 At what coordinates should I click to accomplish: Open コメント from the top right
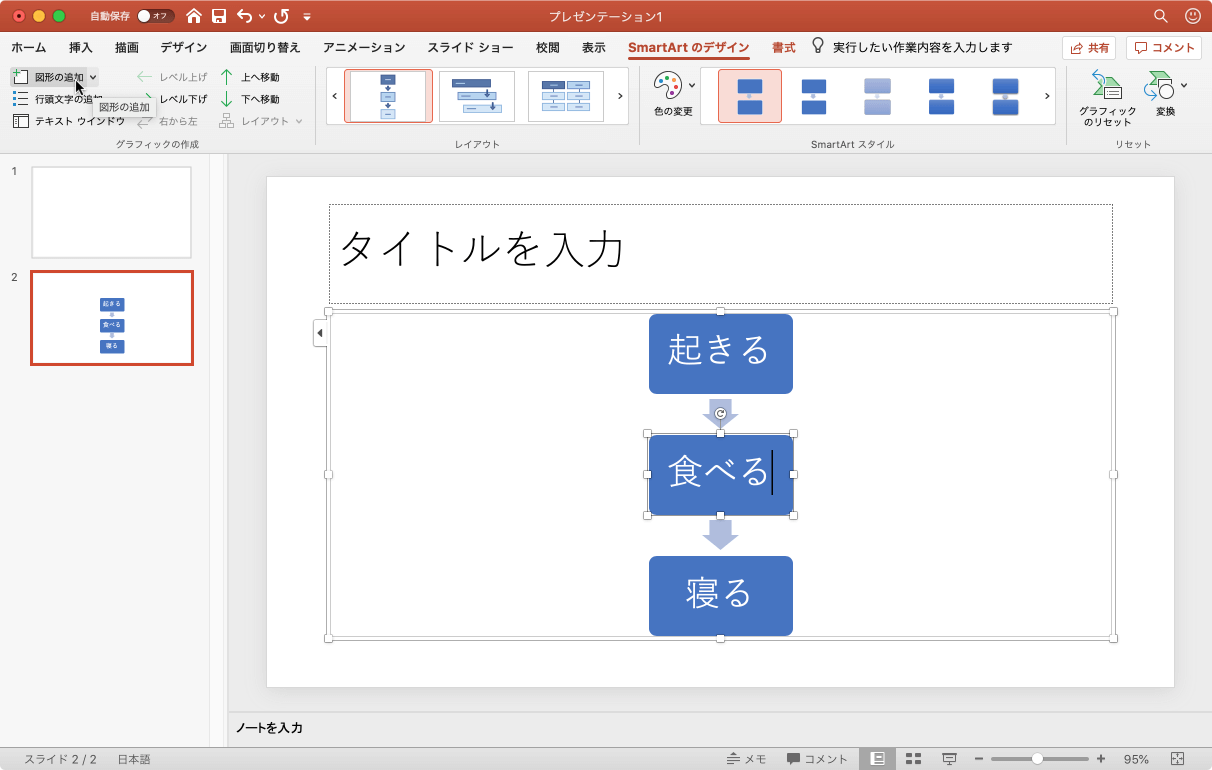coord(1166,46)
